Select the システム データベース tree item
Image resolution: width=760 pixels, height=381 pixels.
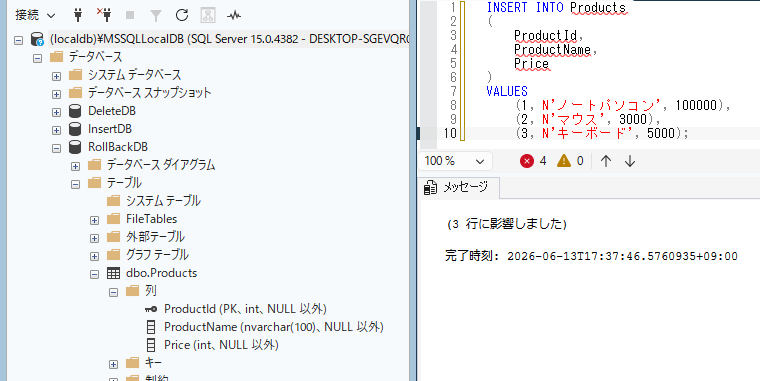pyautogui.click(x=134, y=75)
